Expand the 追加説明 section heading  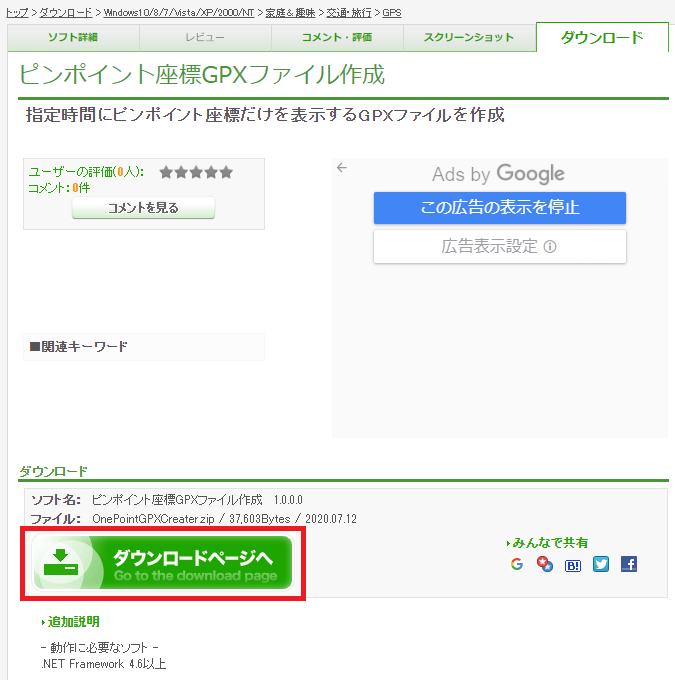[x=73, y=622]
